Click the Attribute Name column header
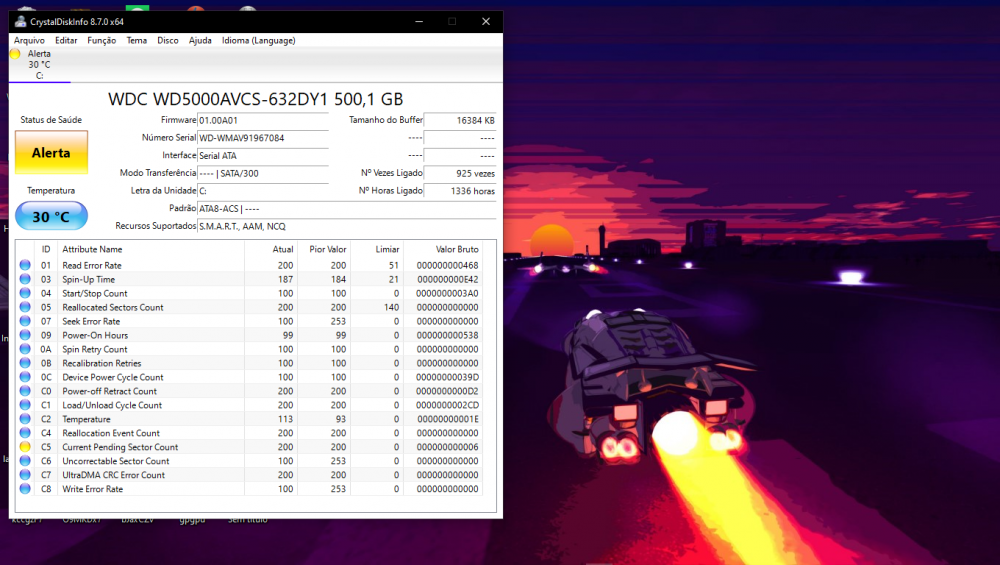This screenshot has height=565, width=1000. point(92,249)
